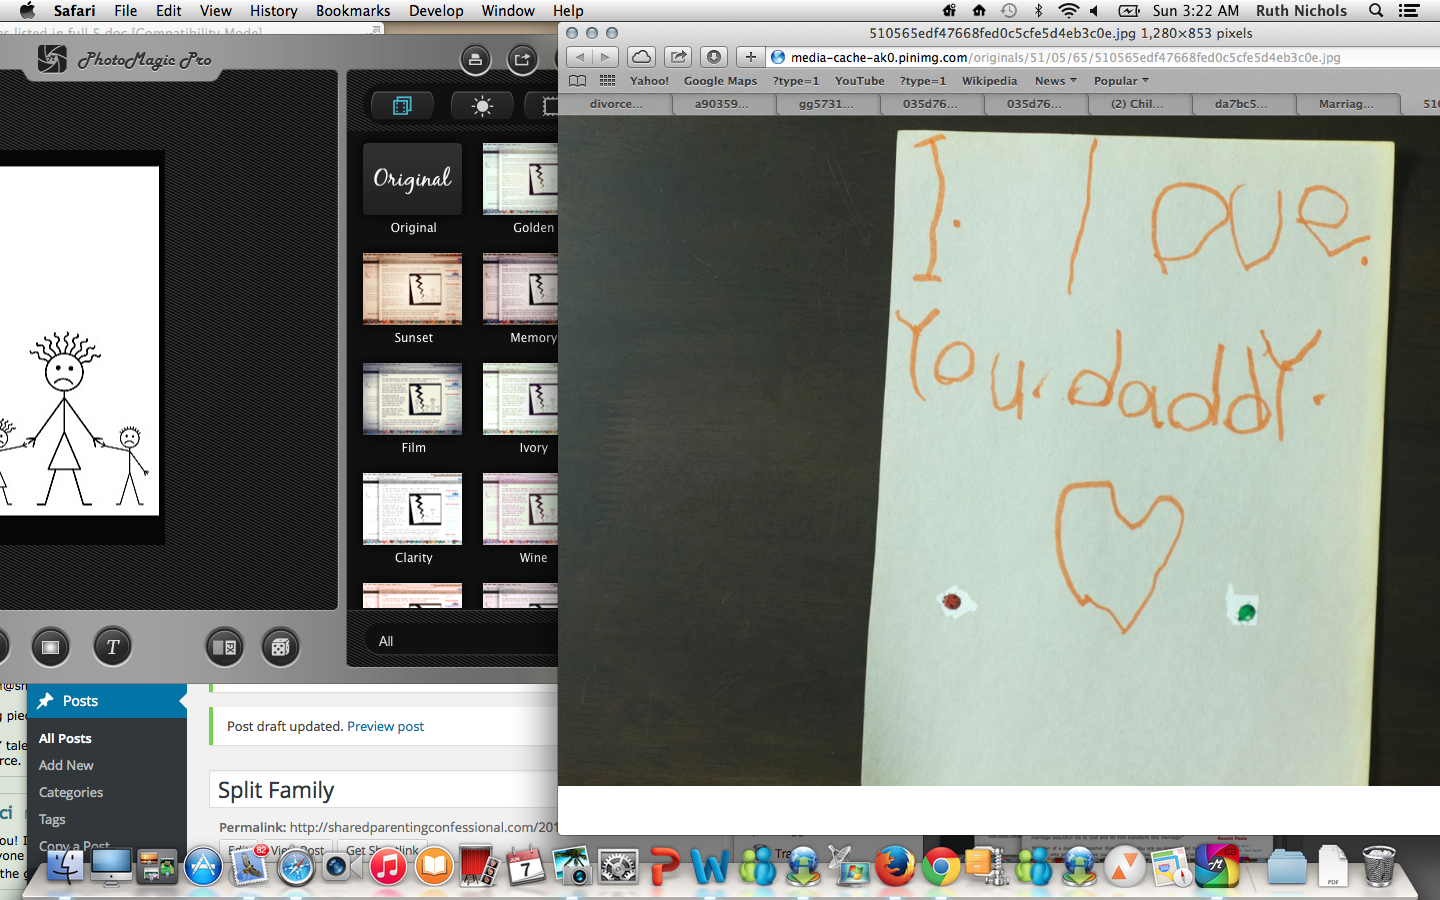Select the Text tool button
The image size is (1440, 900).
coord(113,647)
